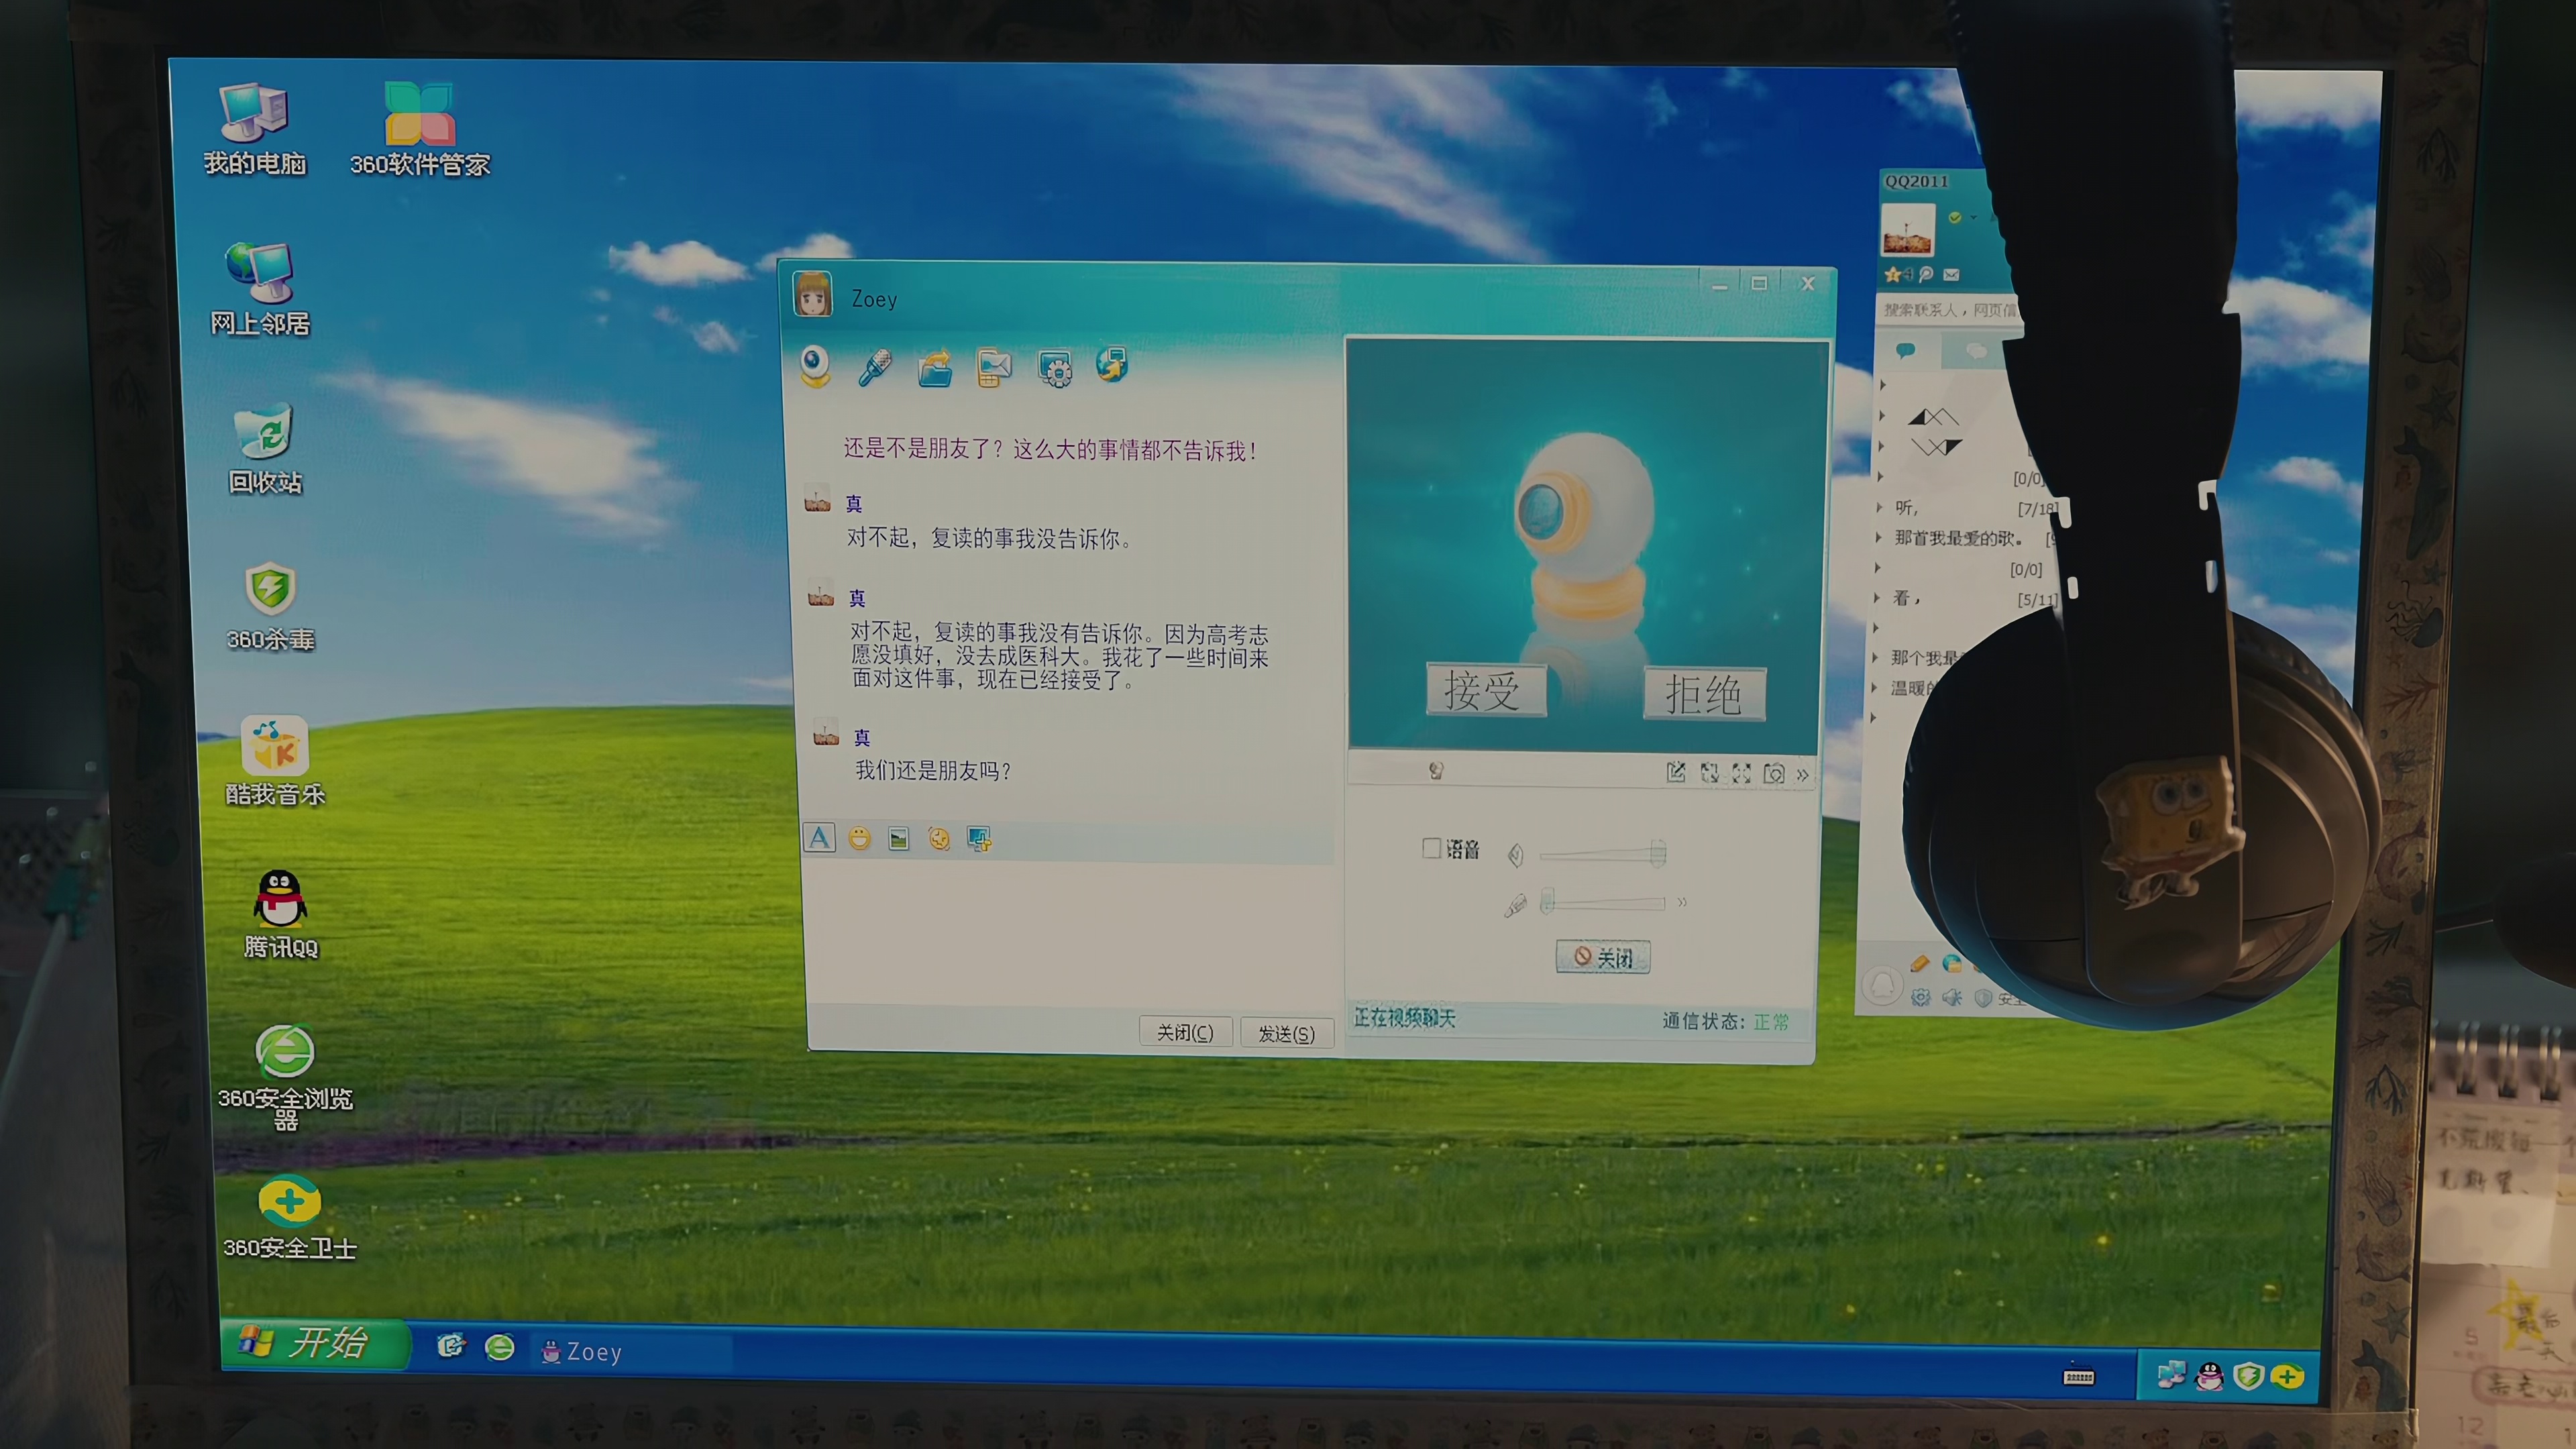The height and width of the screenshot is (1449, 2576).
Task: Click the pencil icon at QQ2011 bottom
Action: coord(1919,963)
